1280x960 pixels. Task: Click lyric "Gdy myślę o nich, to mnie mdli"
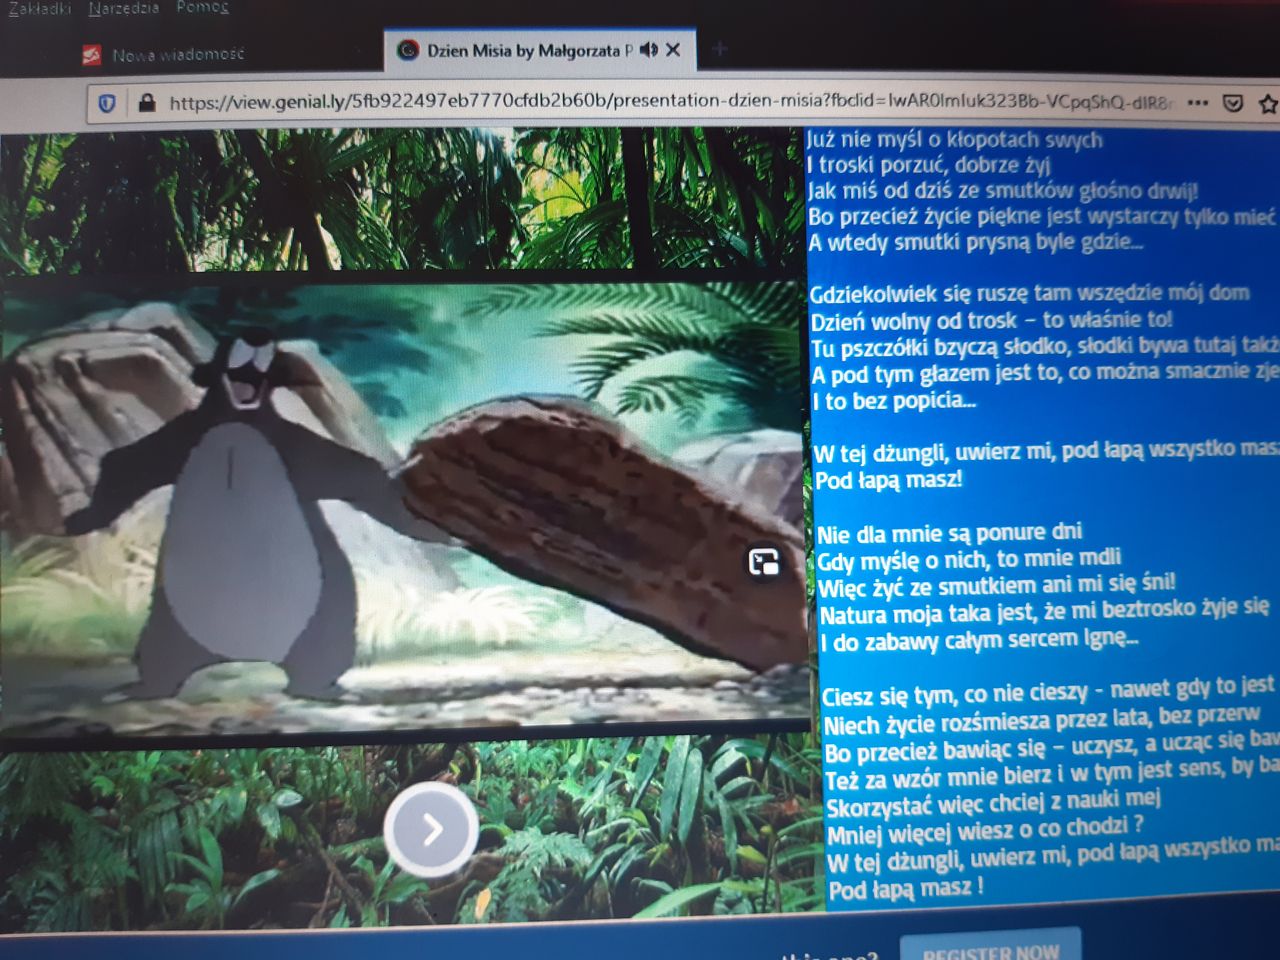point(969,559)
